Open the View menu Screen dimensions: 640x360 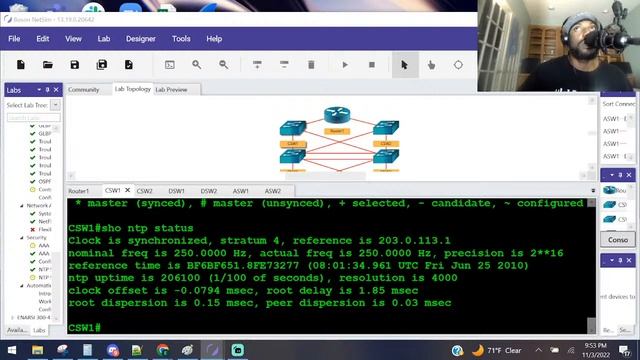point(73,39)
